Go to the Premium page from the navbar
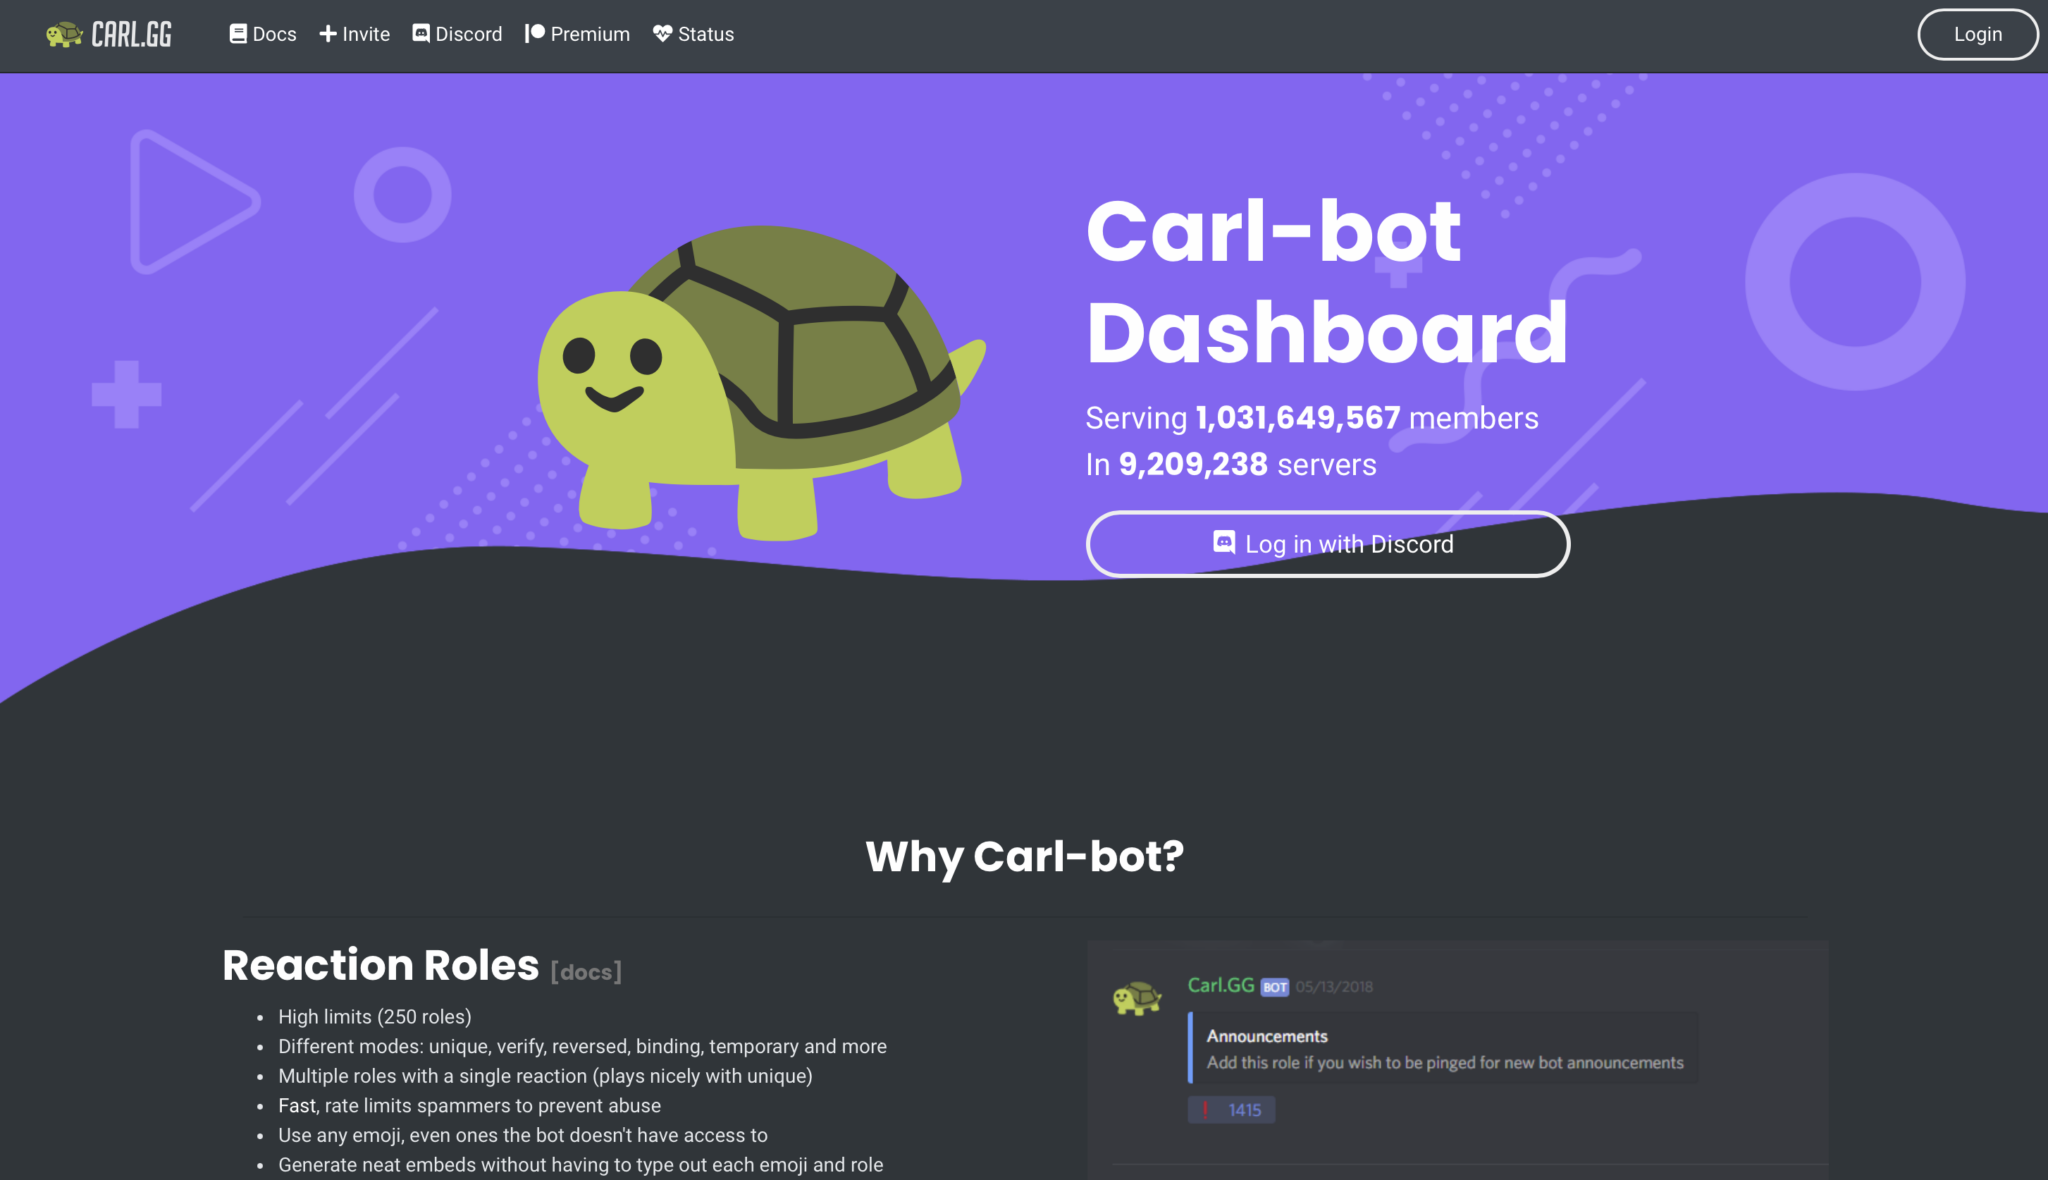2048x1180 pixels. point(589,33)
